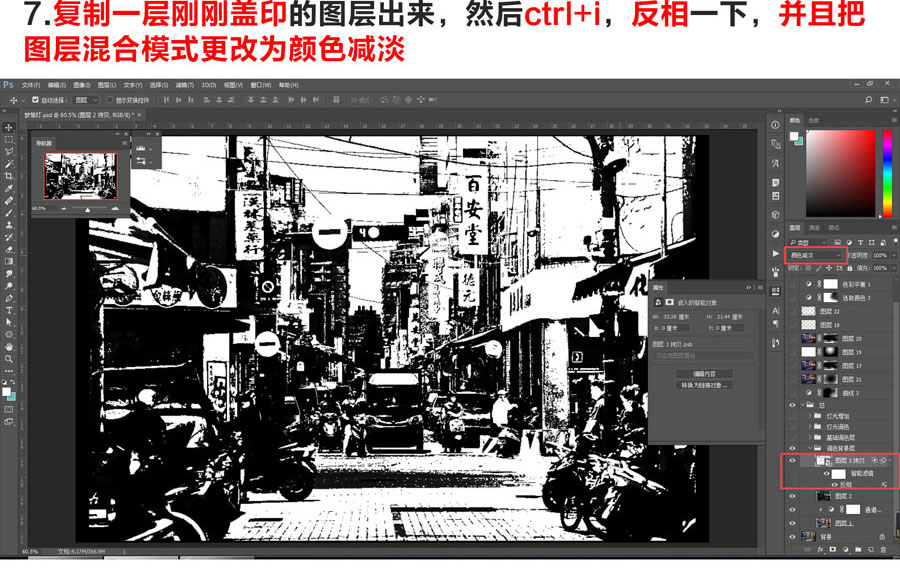900x568 pixels.
Task: Open the 图像(I) menu
Action: coord(82,85)
